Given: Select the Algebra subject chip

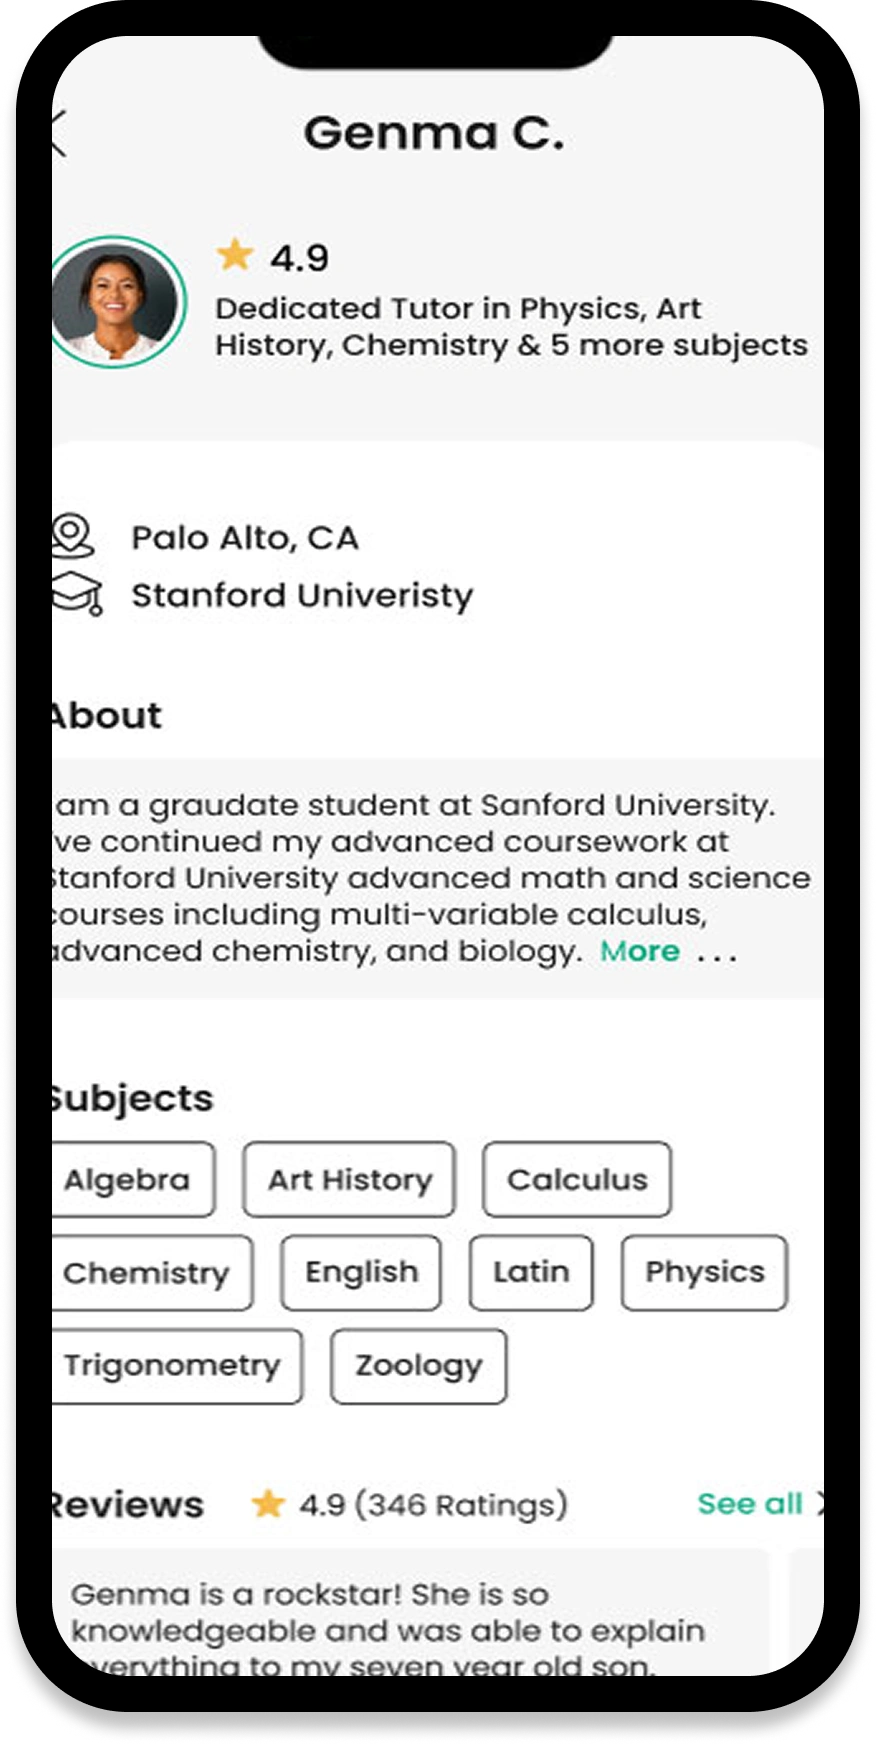Looking at the screenshot, I should click(130, 1180).
